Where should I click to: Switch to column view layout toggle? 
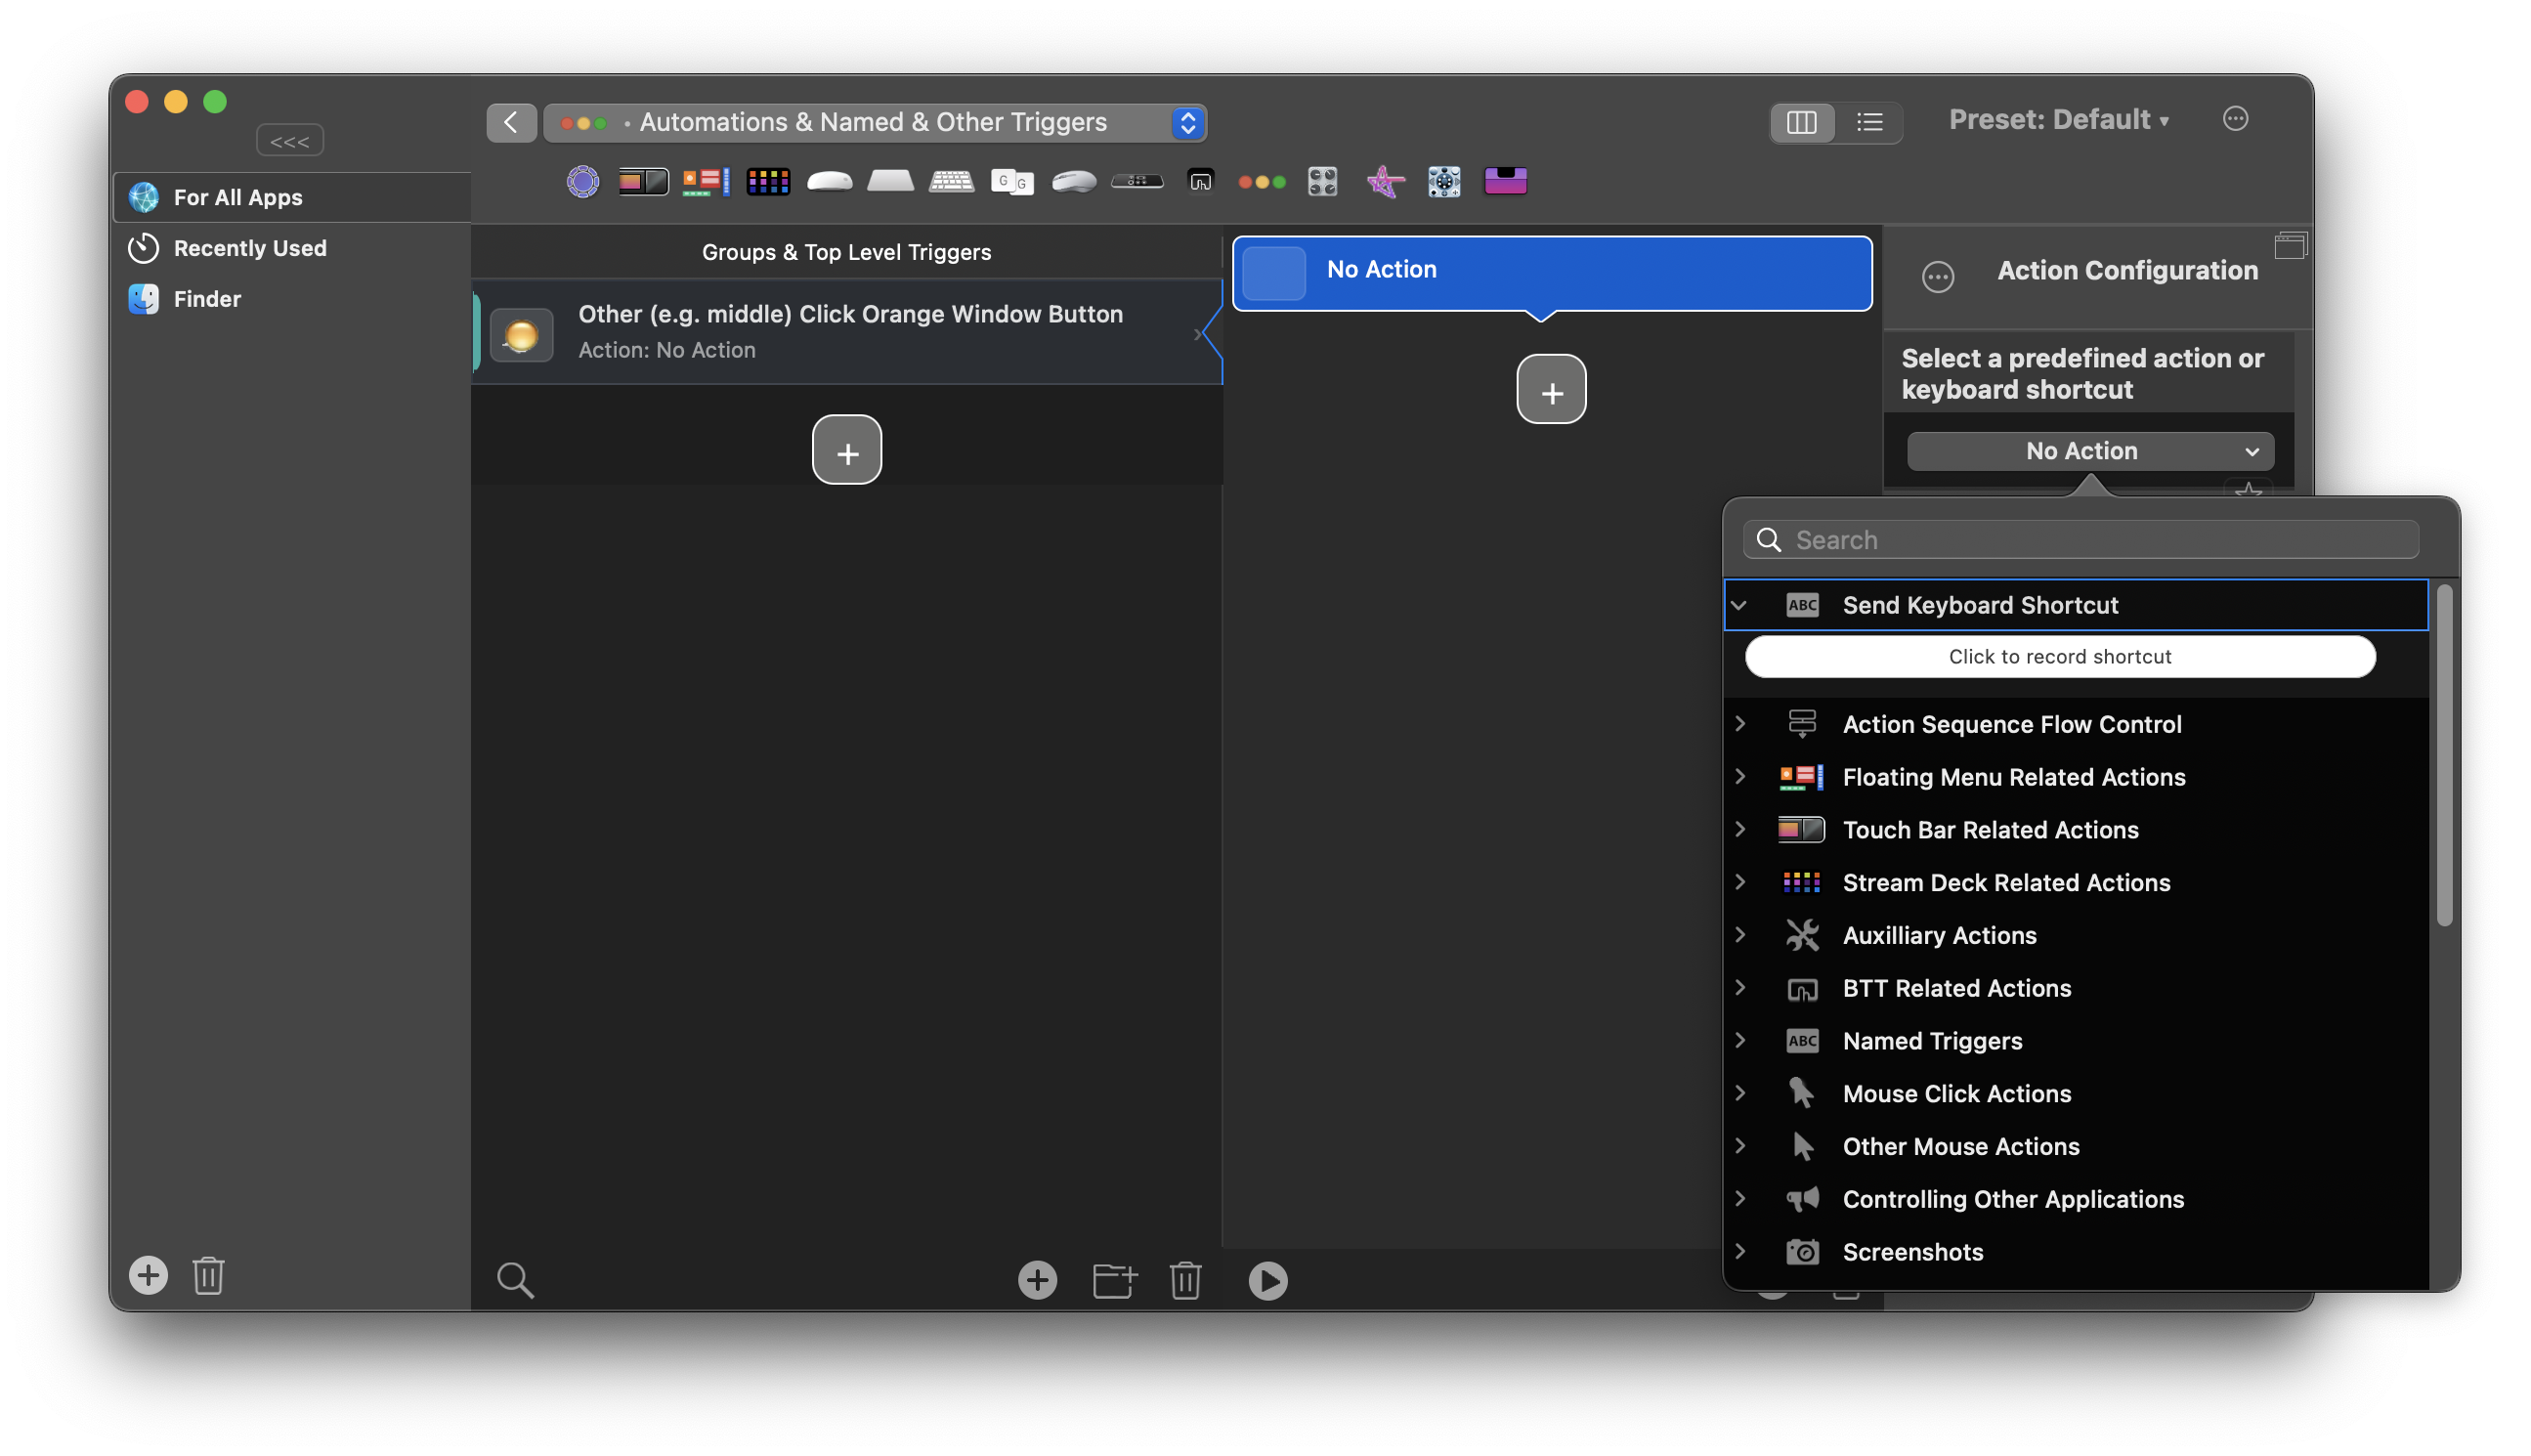1801,122
